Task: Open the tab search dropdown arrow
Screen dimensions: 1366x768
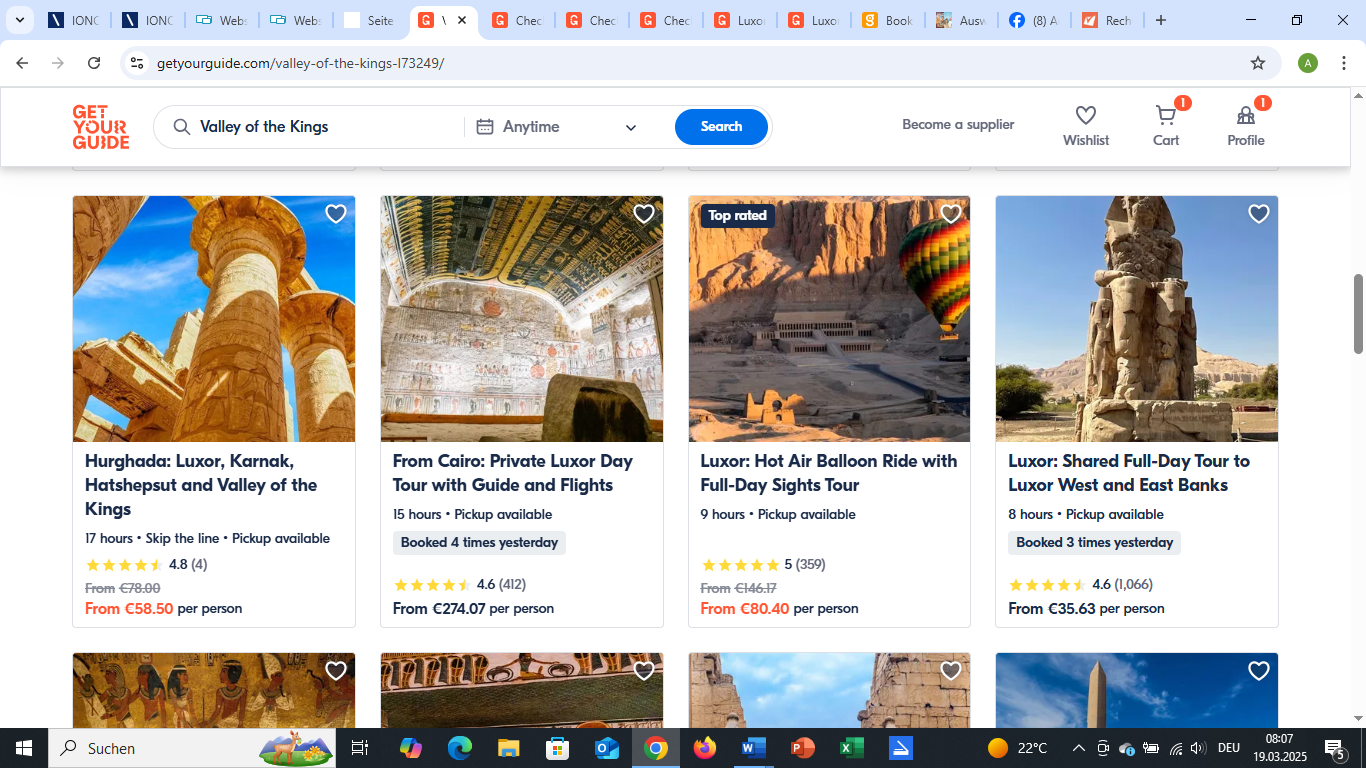Action: tap(20, 20)
